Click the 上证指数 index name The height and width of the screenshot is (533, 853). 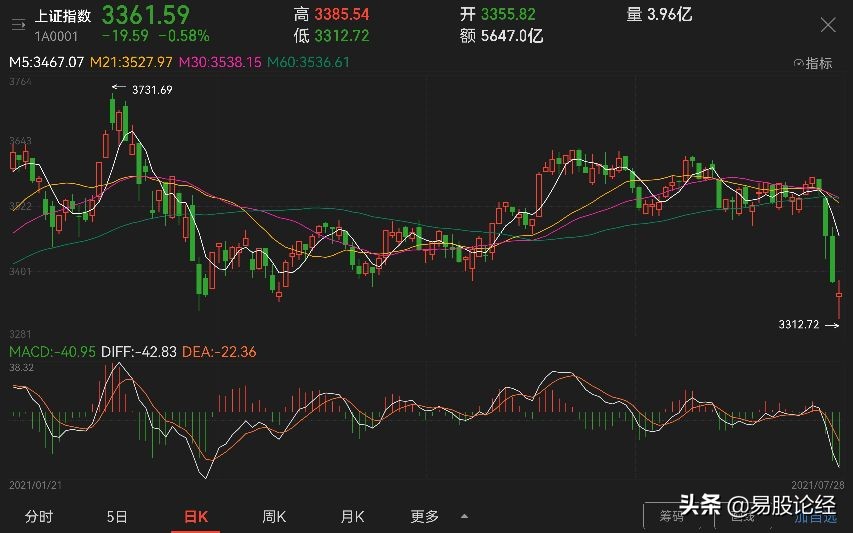pos(63,16)
